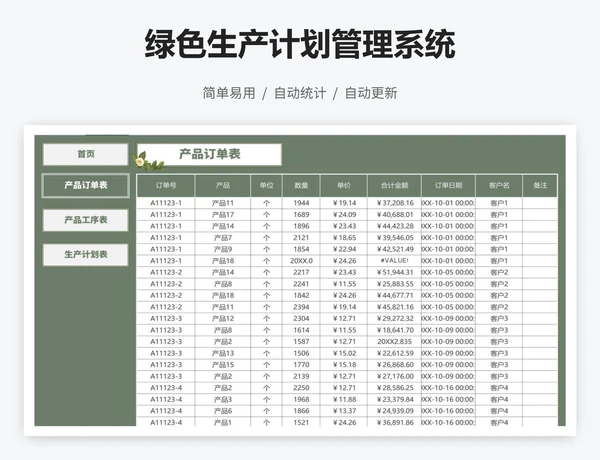Select quantity cell 2139
The image size is (600, 460).
(301, 376)
